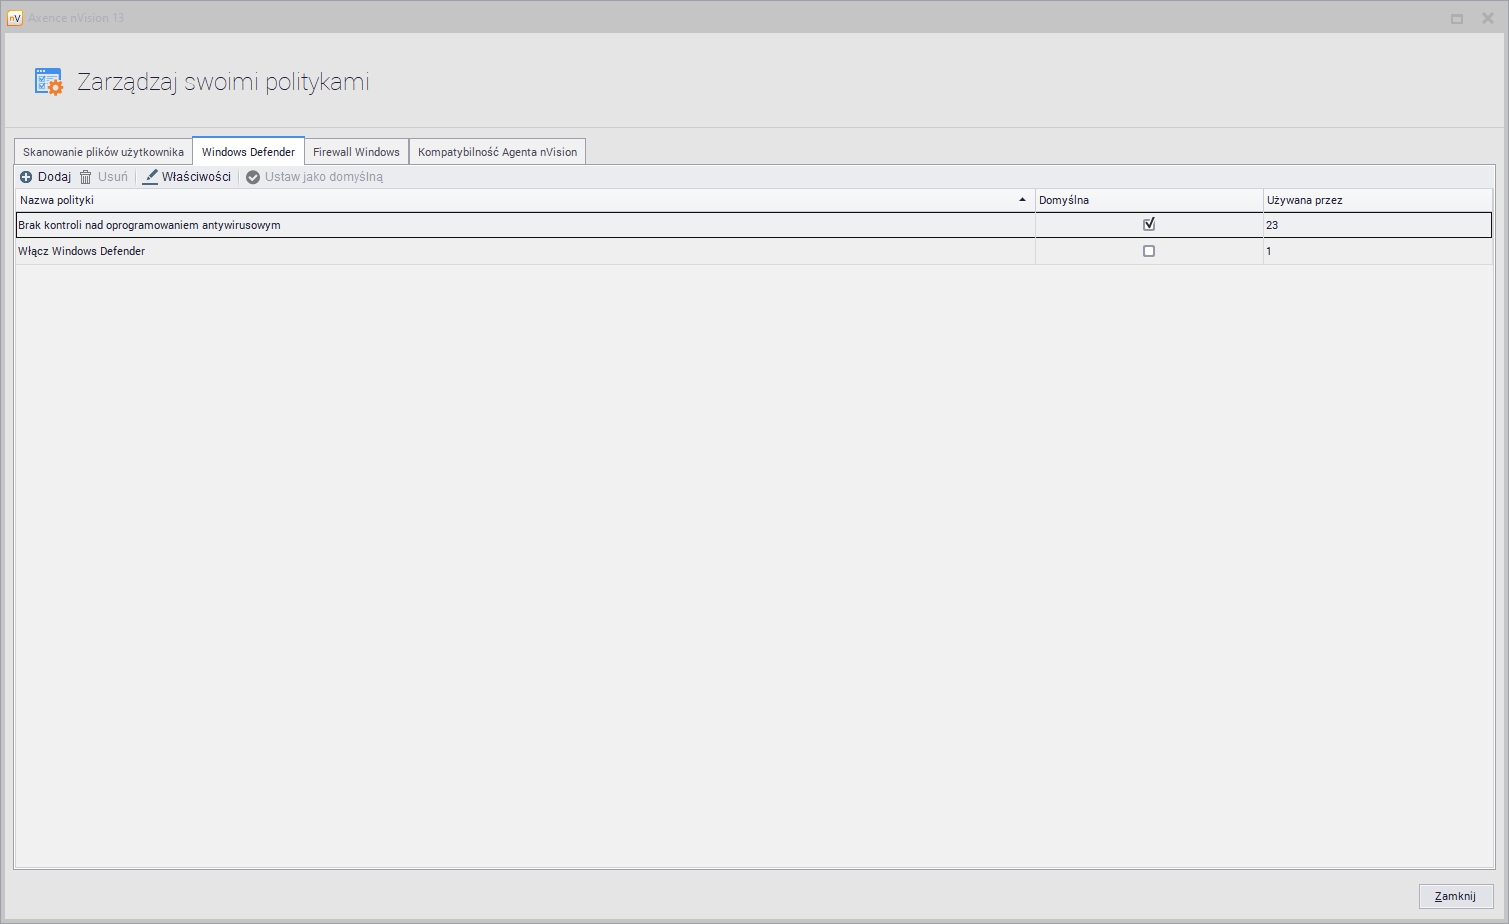1509x924 pixels.
Task: Click the Dodaj plus icon
Action: click(x=26, y=177)
